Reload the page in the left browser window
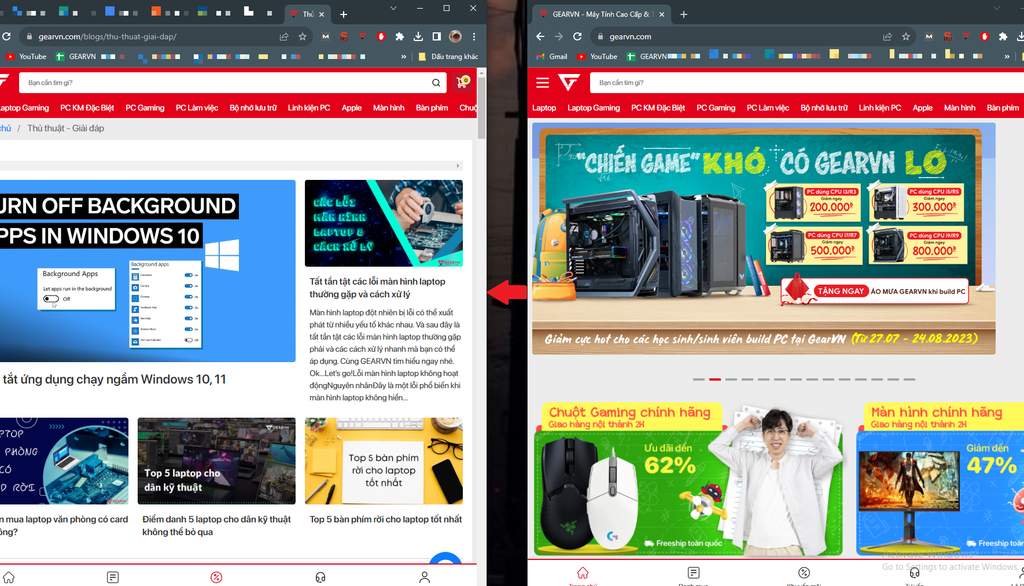Screen dimensions: 1024x586 (x=6, y=37)
